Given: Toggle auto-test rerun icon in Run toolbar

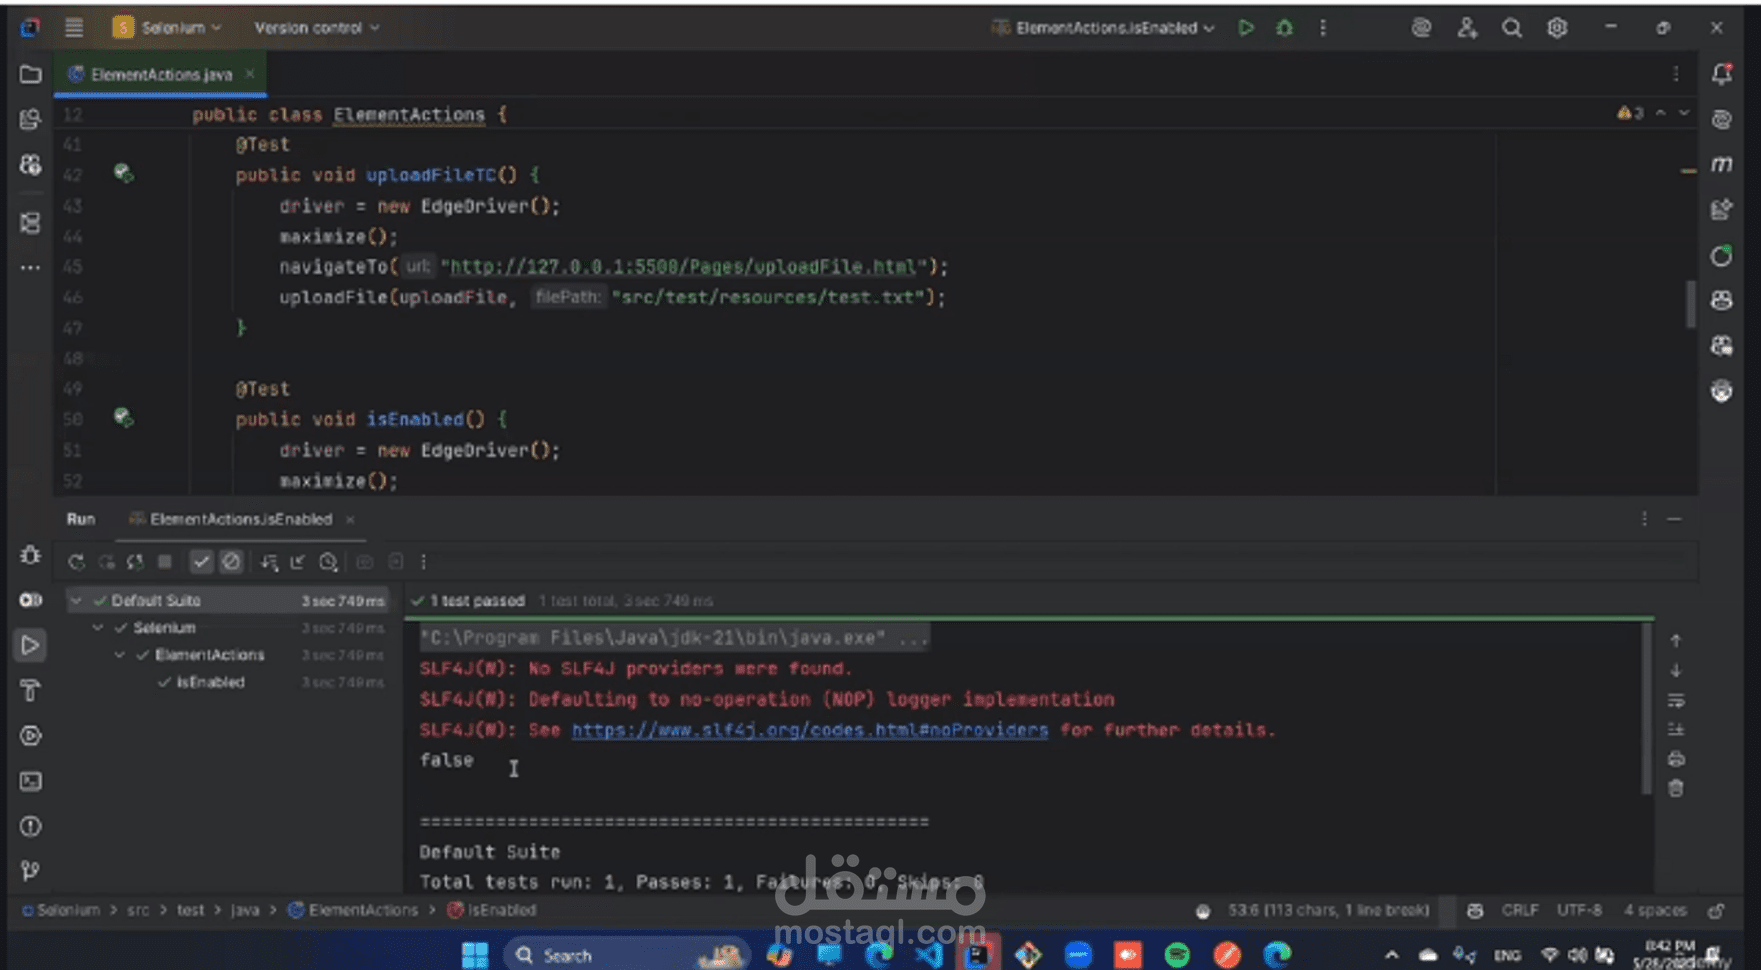Looking at the screenshot, I should 135,562.
